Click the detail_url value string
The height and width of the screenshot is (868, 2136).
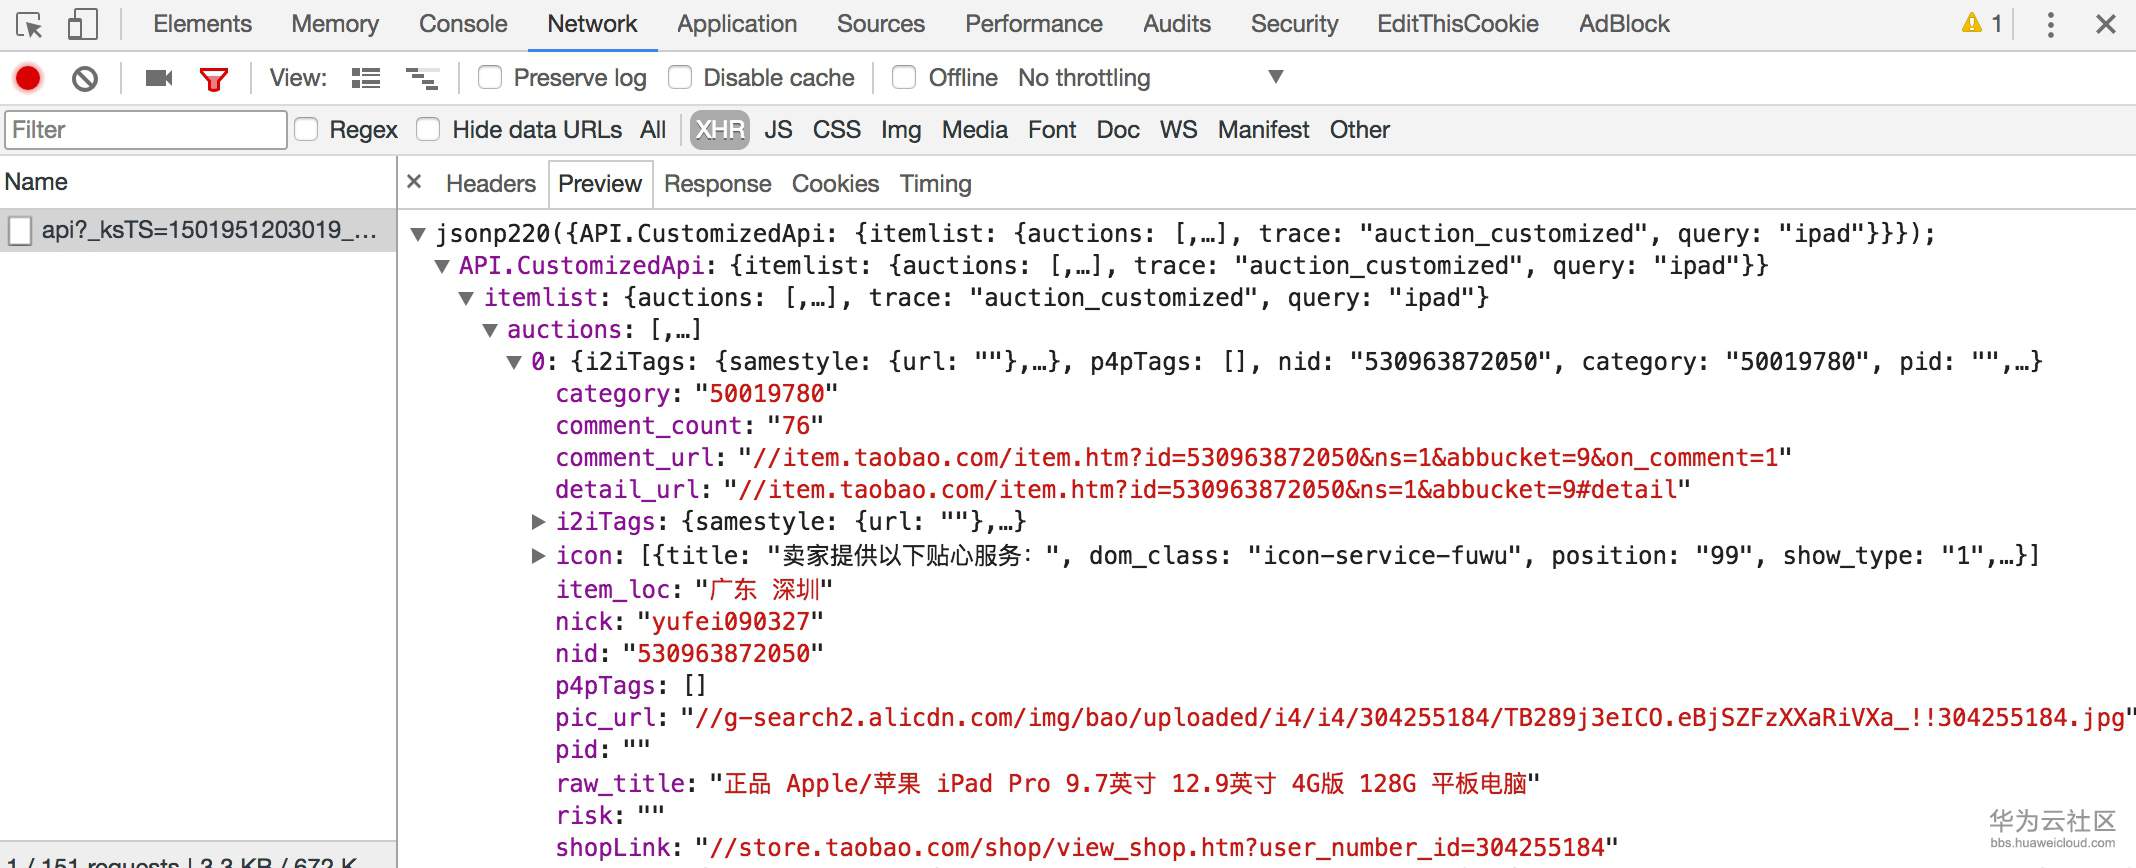tap(1207, 489)
